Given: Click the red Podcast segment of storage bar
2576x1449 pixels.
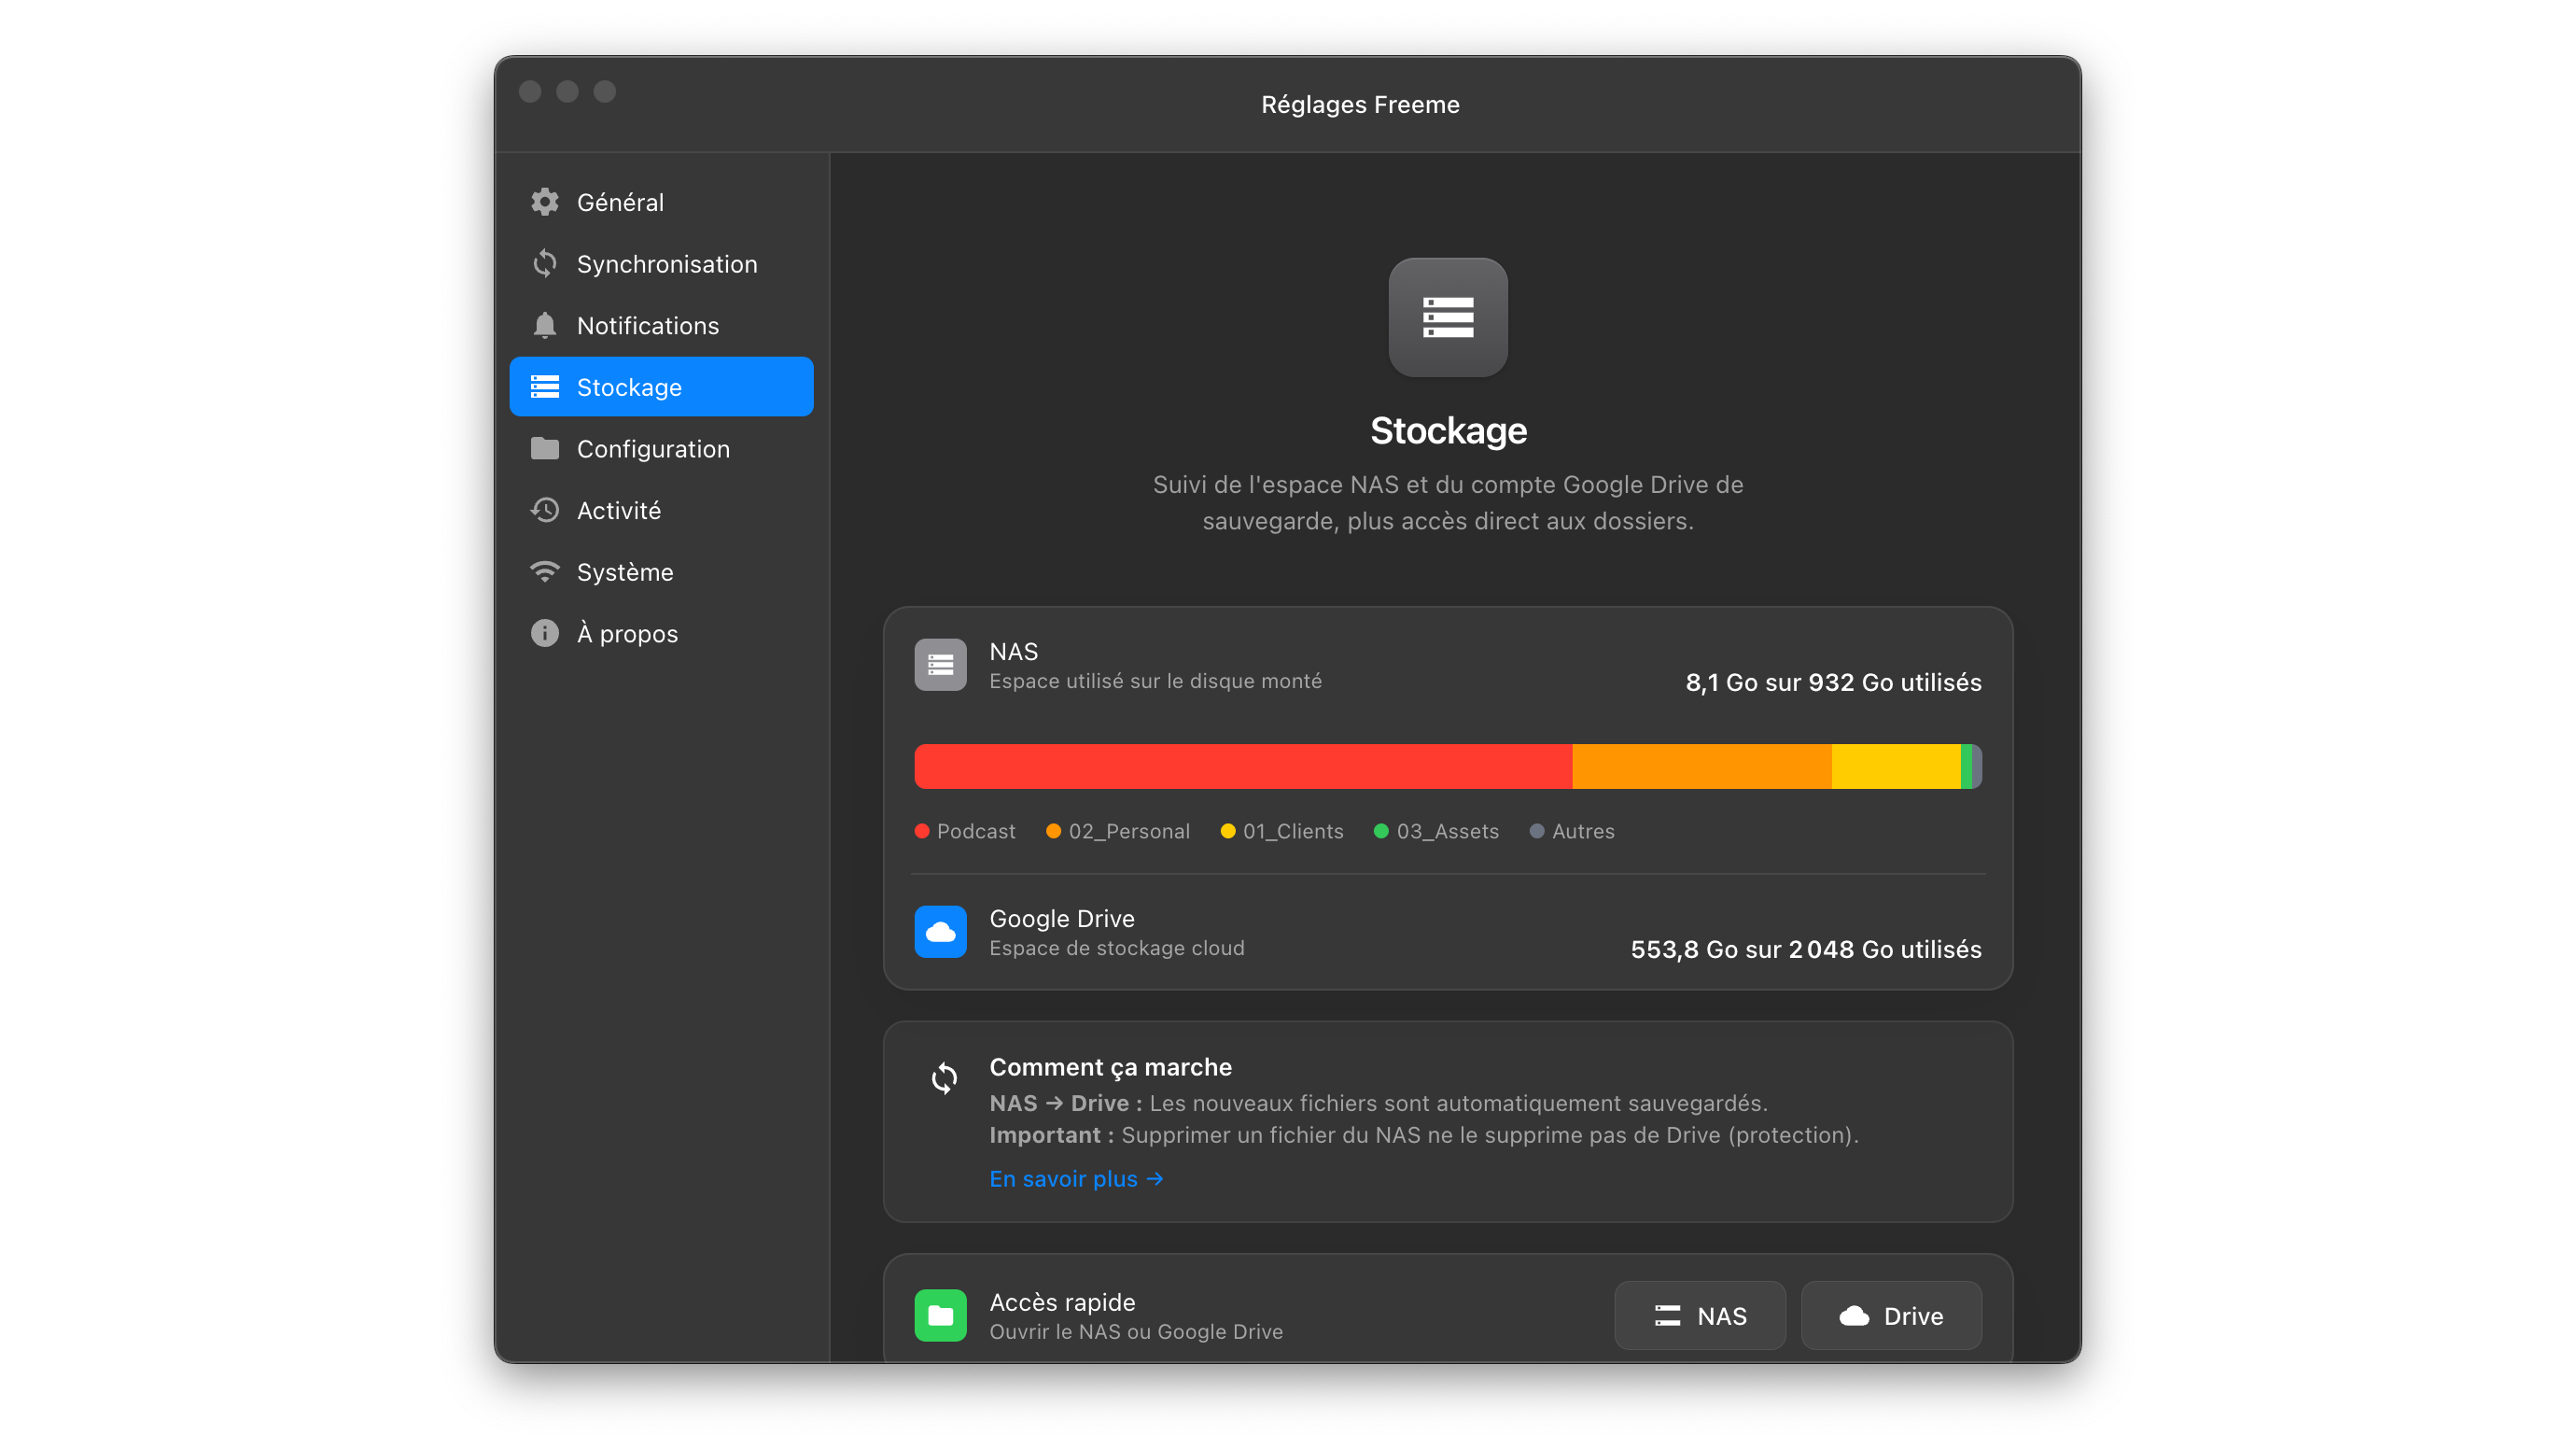Looking at the screenshot, I should pos(1243,766).
